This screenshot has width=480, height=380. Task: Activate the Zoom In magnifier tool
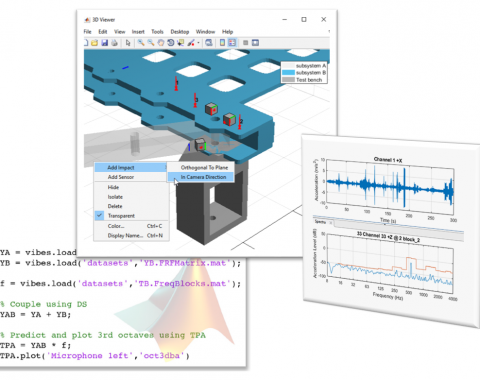click(x=141, y=43)
